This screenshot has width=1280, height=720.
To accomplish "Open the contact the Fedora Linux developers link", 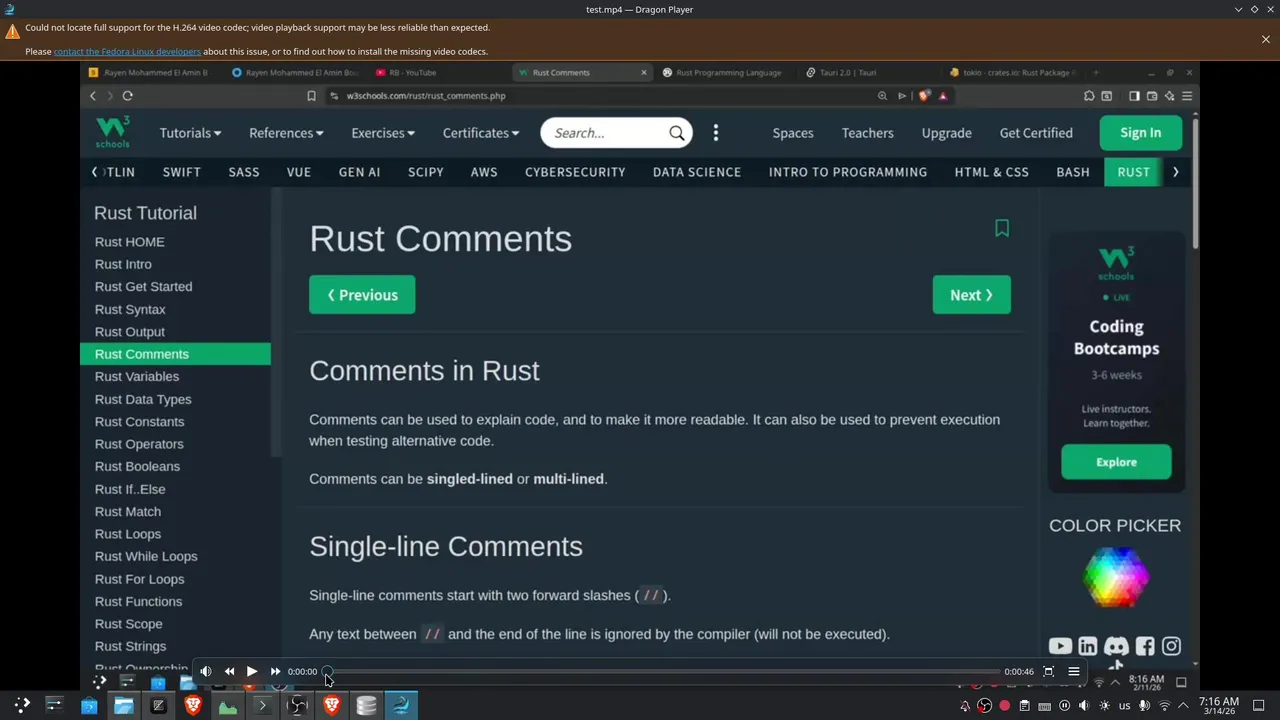I will (x=127, y=51).
